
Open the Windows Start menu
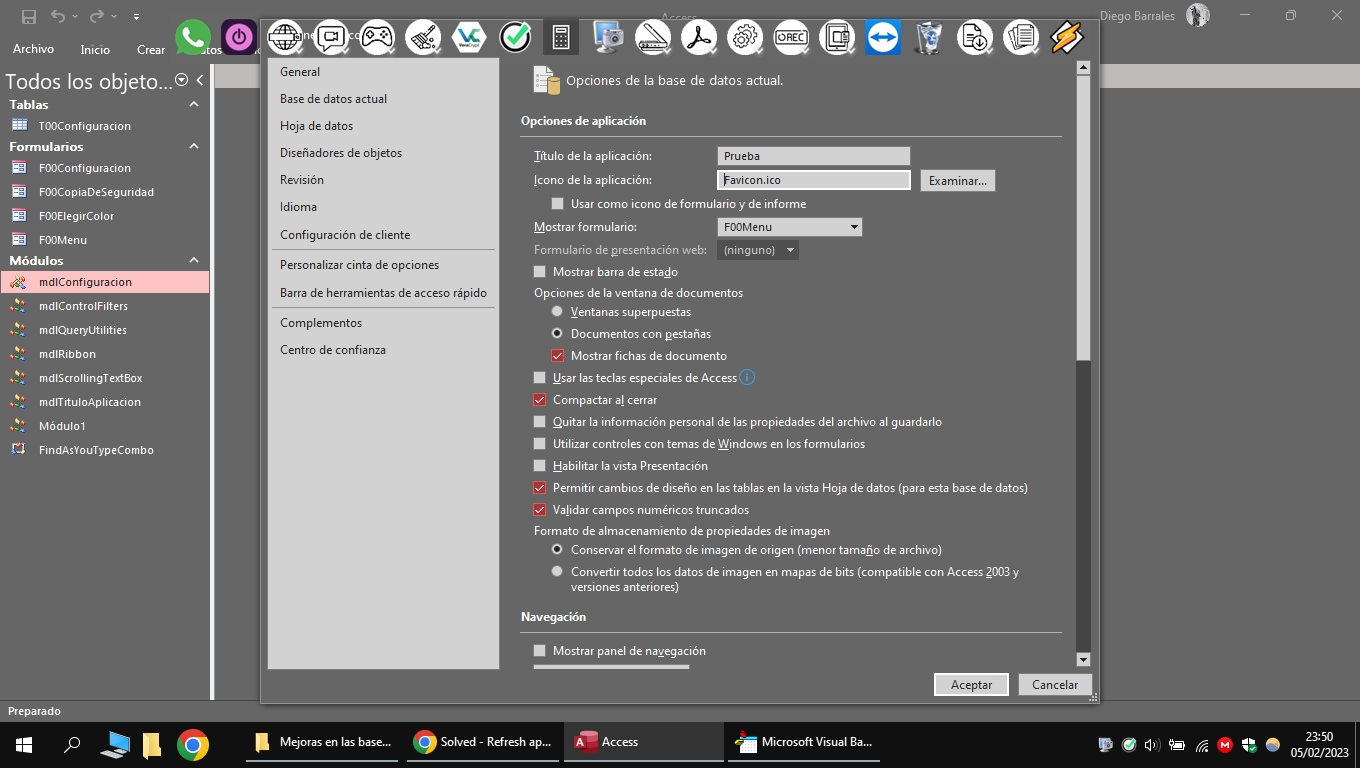click(24, 744)
